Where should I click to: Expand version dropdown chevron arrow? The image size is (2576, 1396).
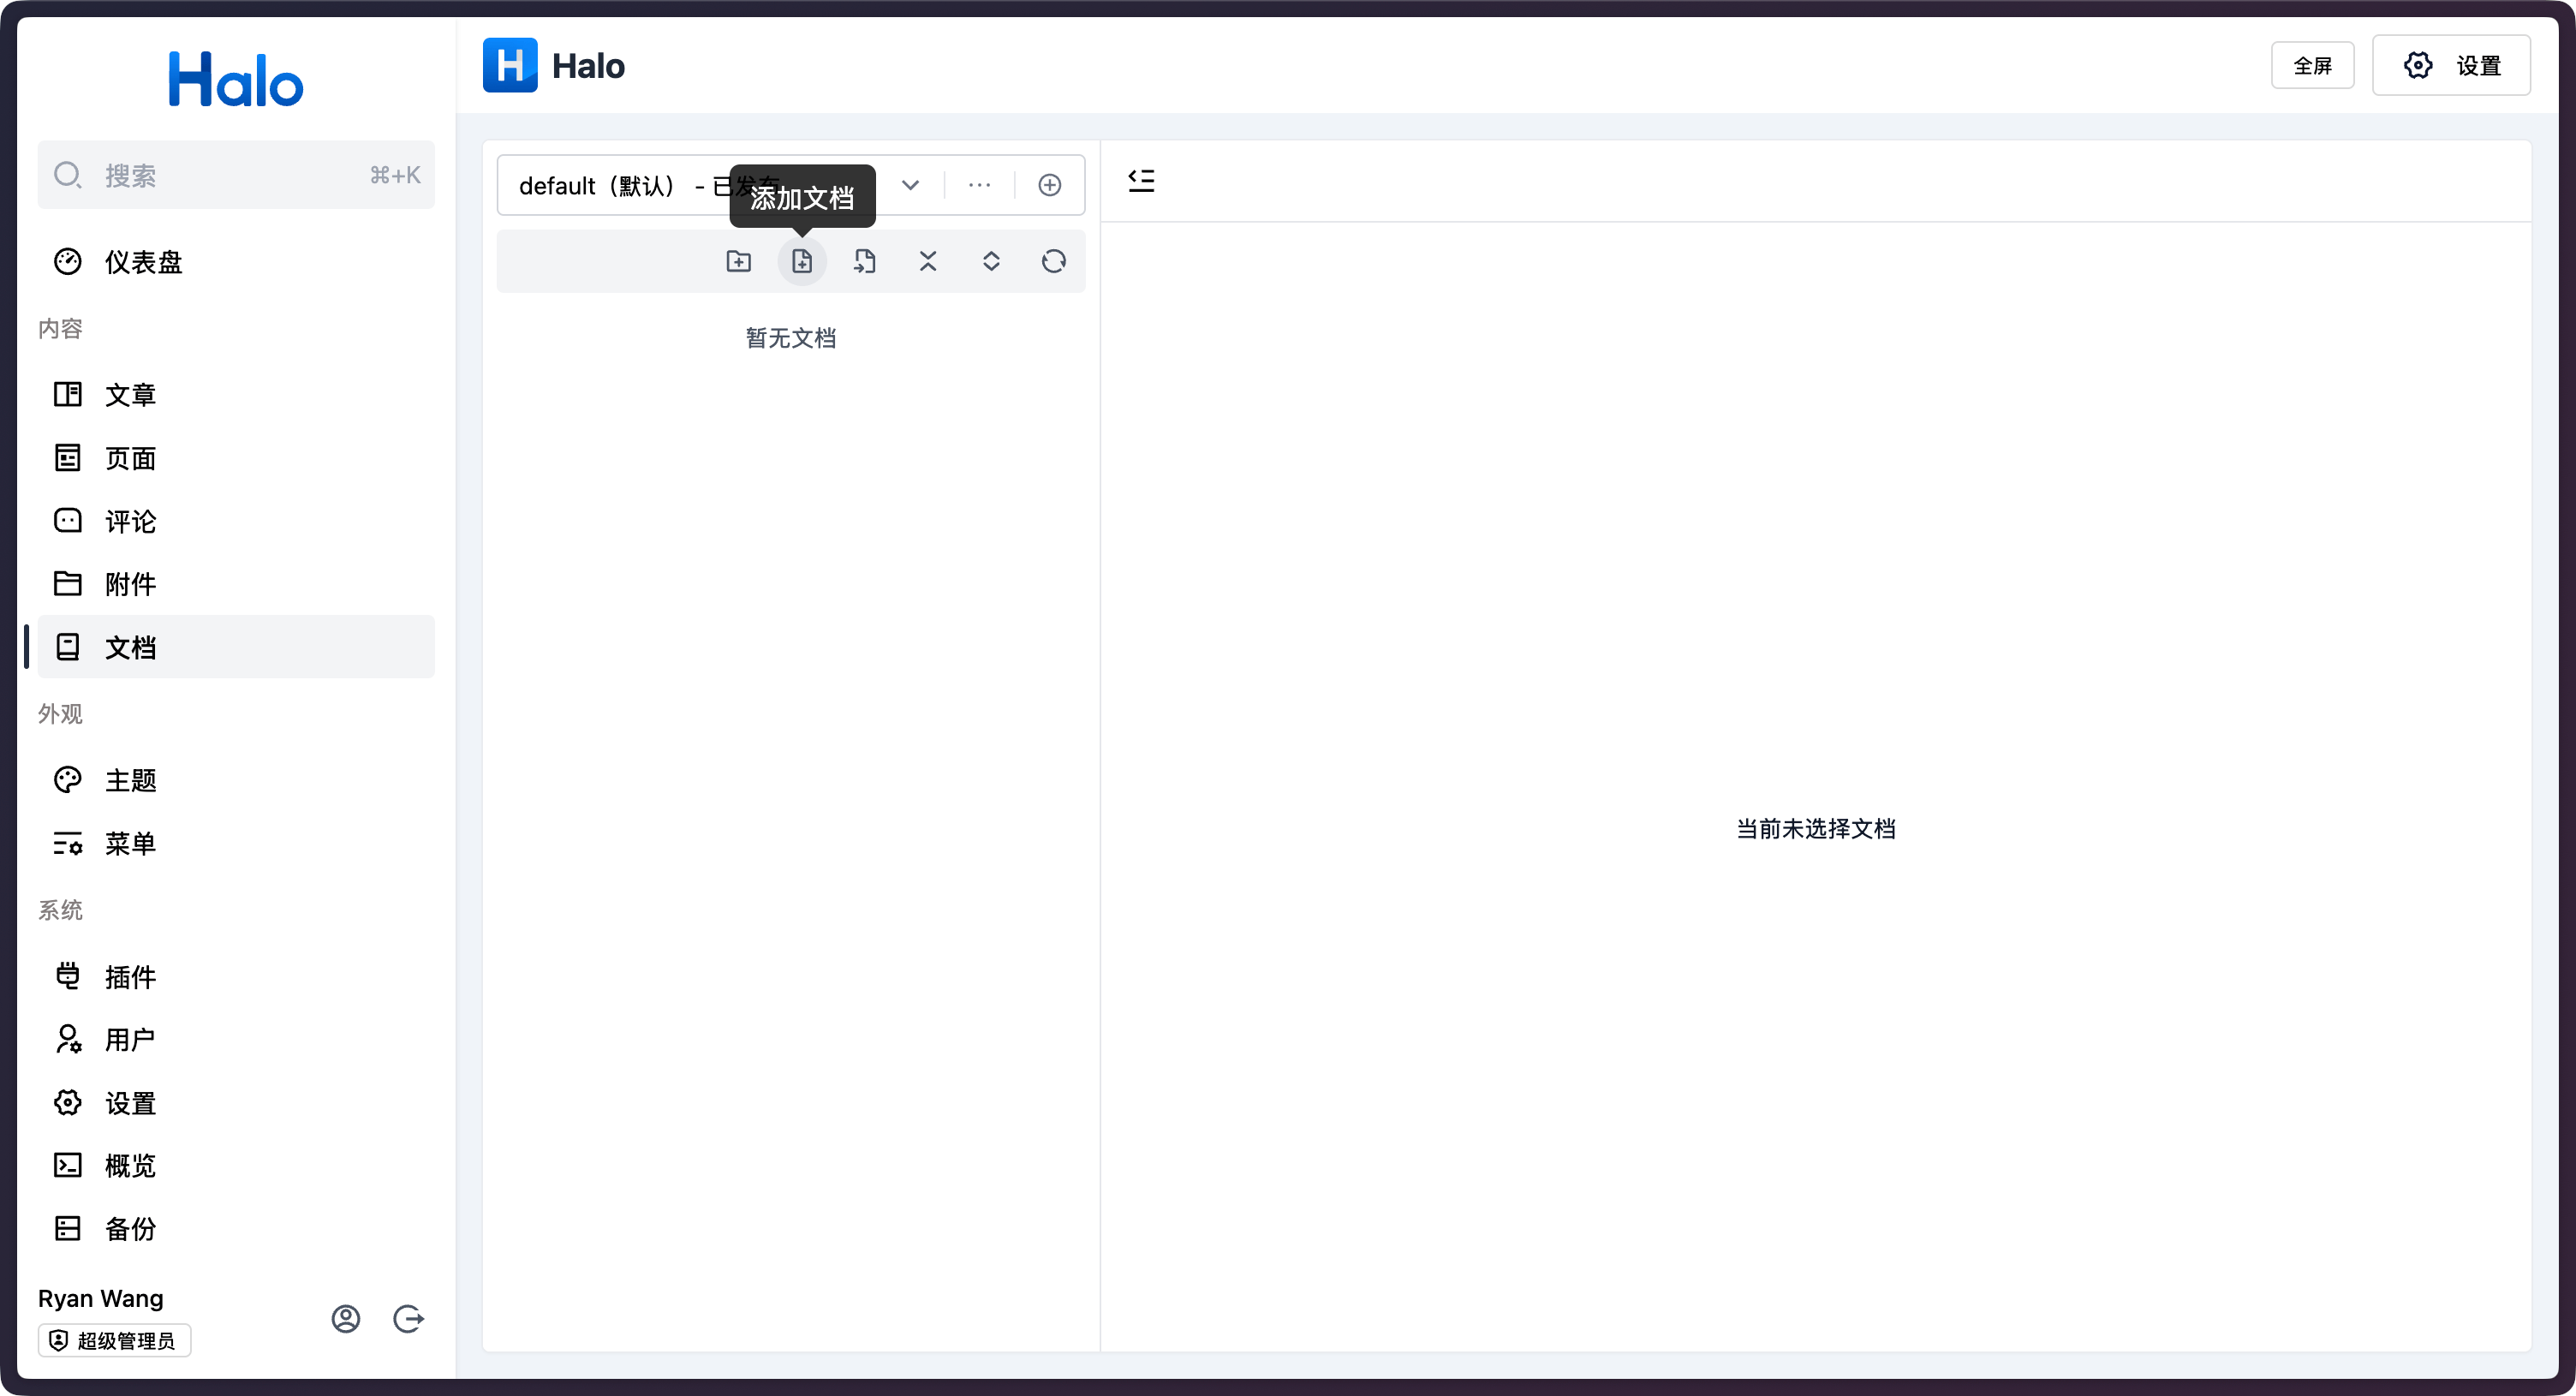point(910,185)
